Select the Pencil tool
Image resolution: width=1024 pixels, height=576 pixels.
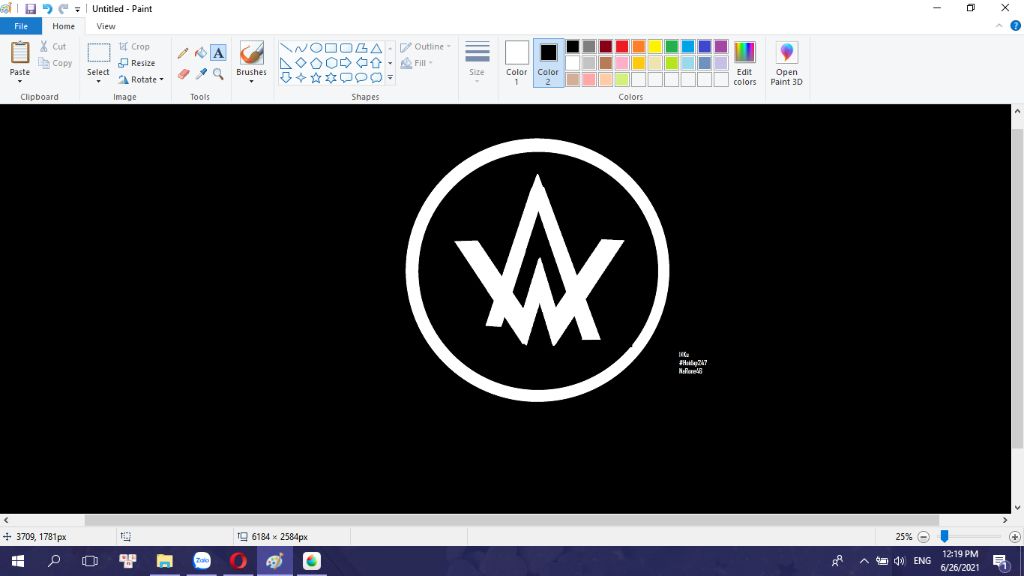point(183,53)
